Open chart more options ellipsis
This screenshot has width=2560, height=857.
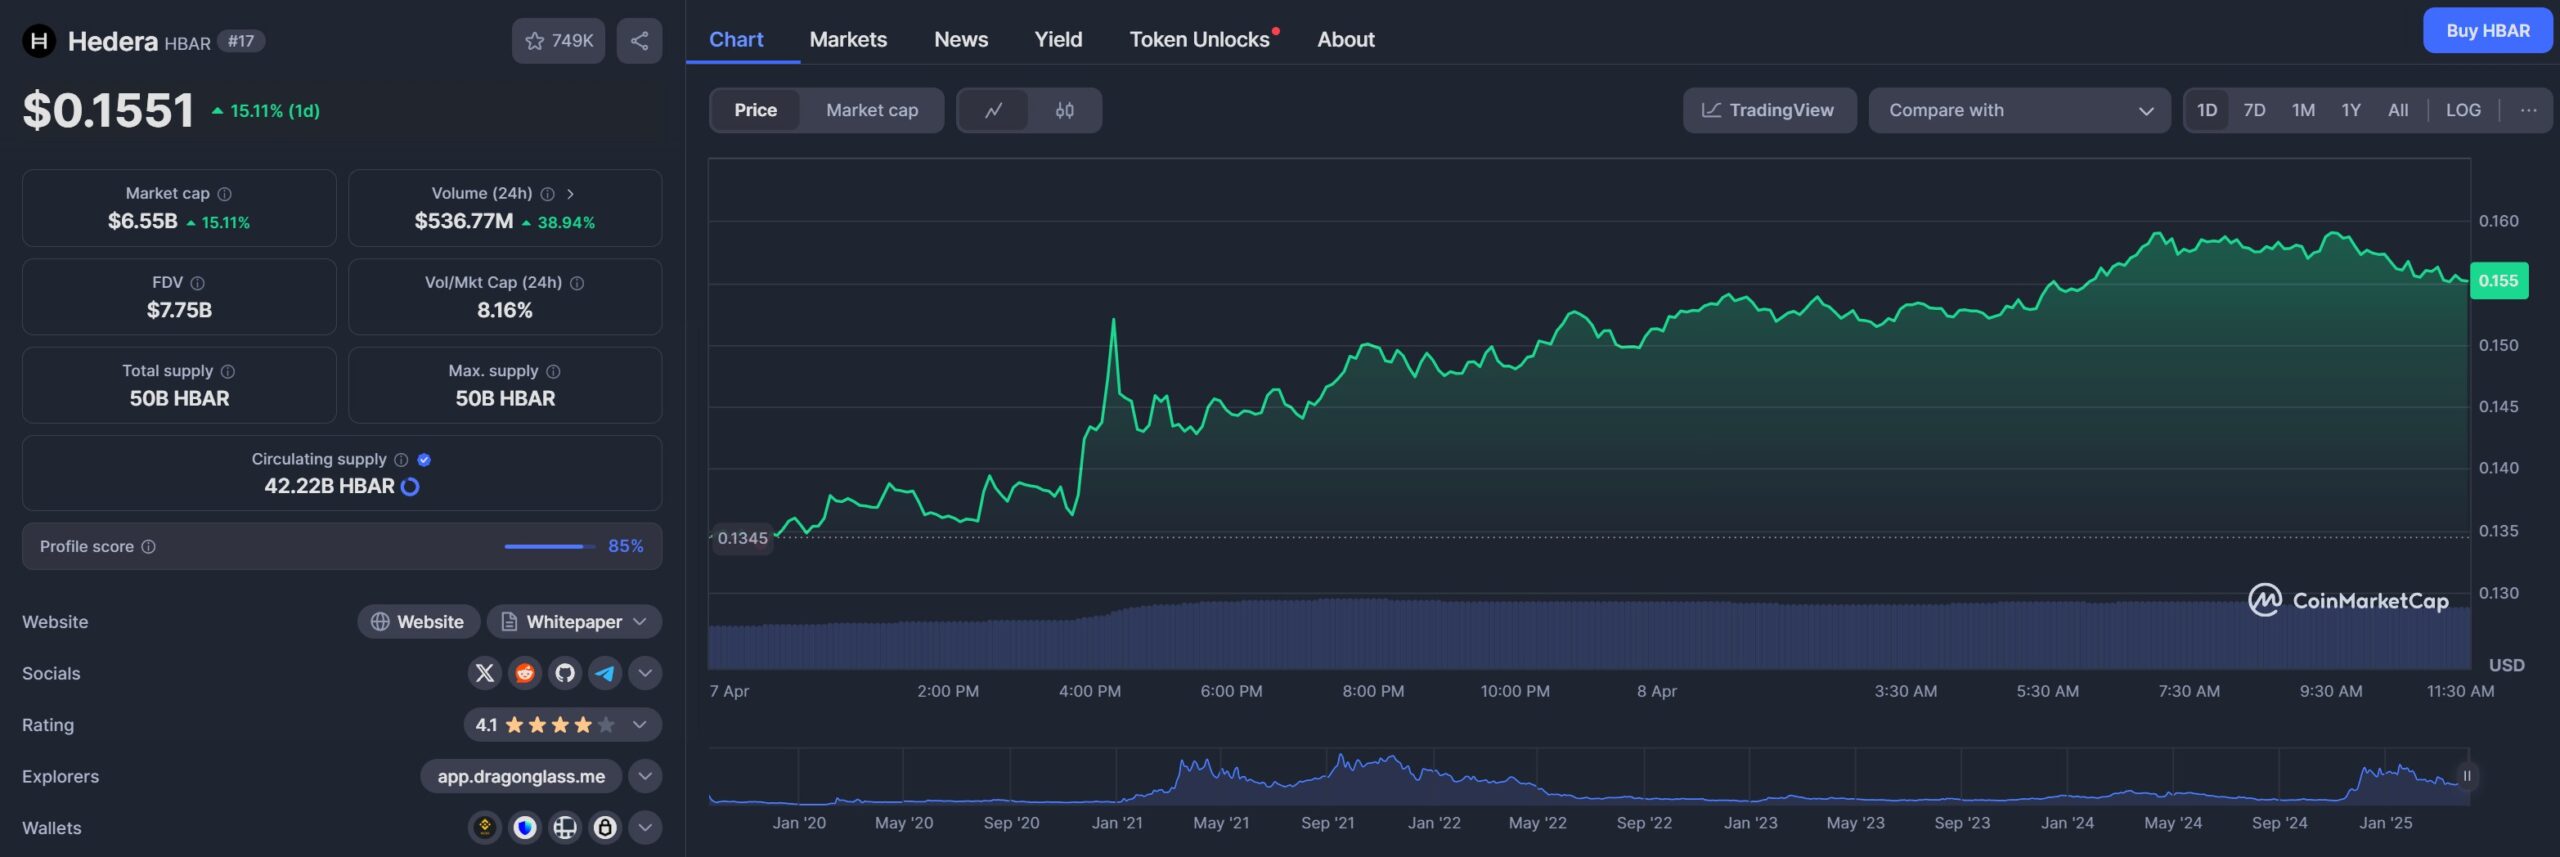point(2528,110)
